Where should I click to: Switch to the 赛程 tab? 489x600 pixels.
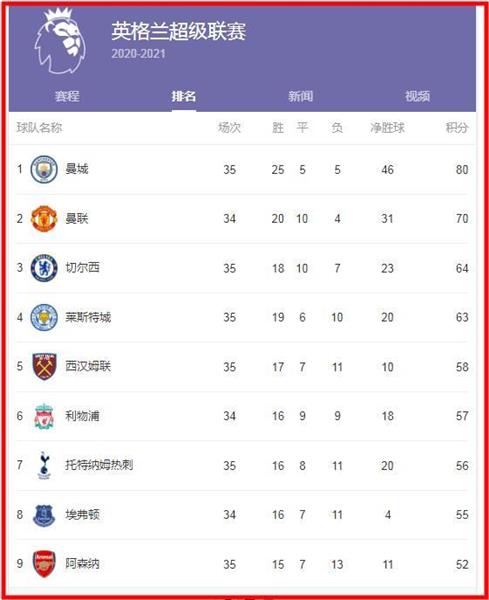pyautogui.click(x=67, y=96)
